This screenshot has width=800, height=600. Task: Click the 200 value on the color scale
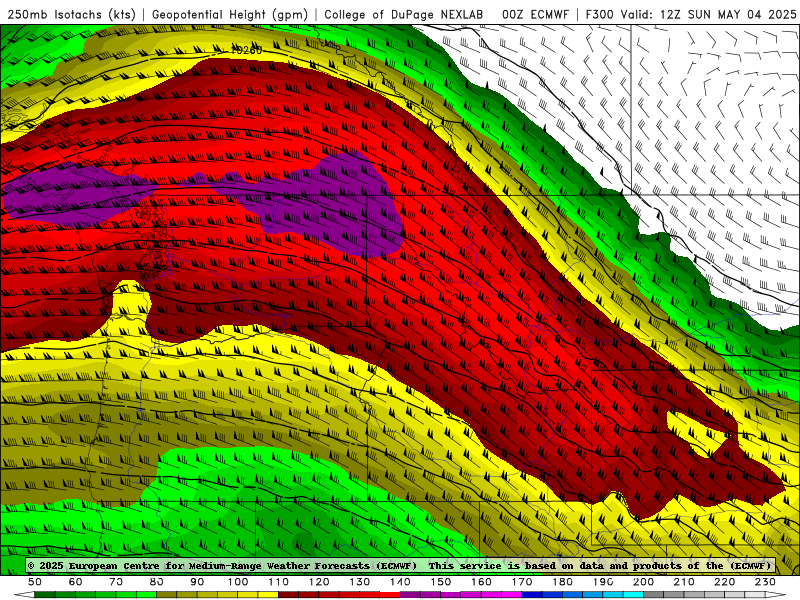(643, 582)
